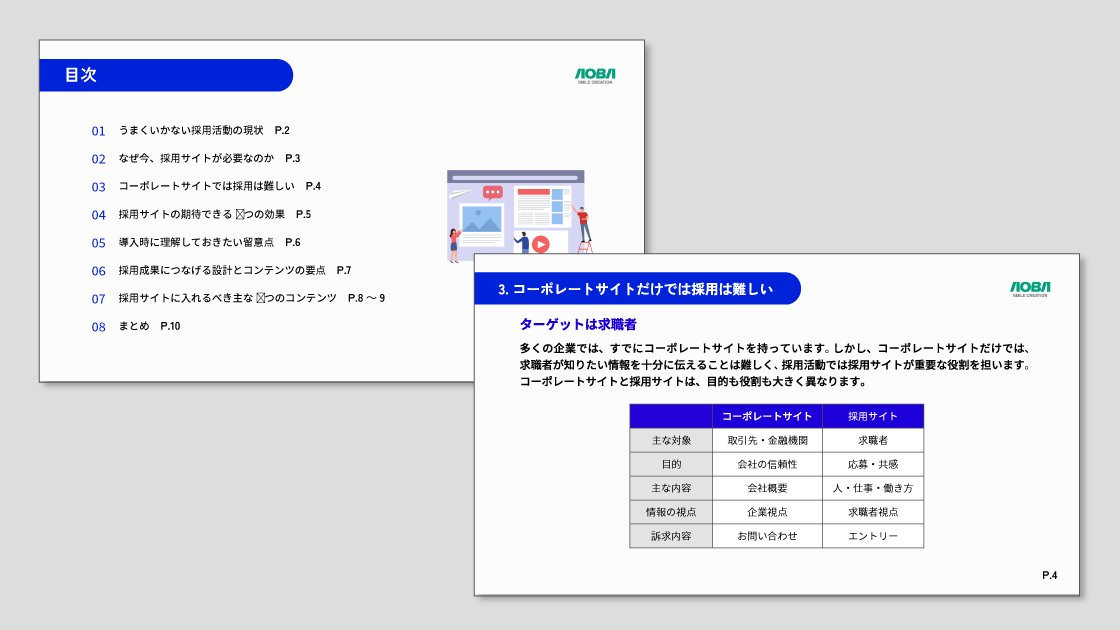The width and height of the screenshot is (1120, 630).
Task: Click the 採用サイト table column header
Action: pos(872,416)
